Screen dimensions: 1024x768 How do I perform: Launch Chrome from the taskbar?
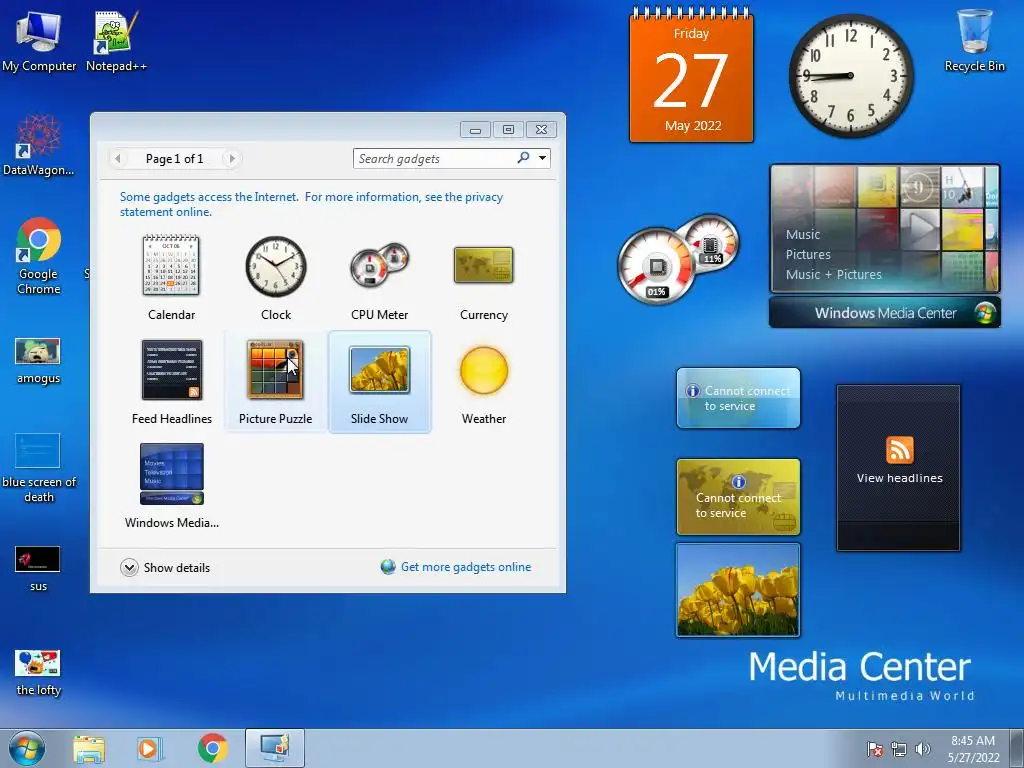(x=213, y=749)
